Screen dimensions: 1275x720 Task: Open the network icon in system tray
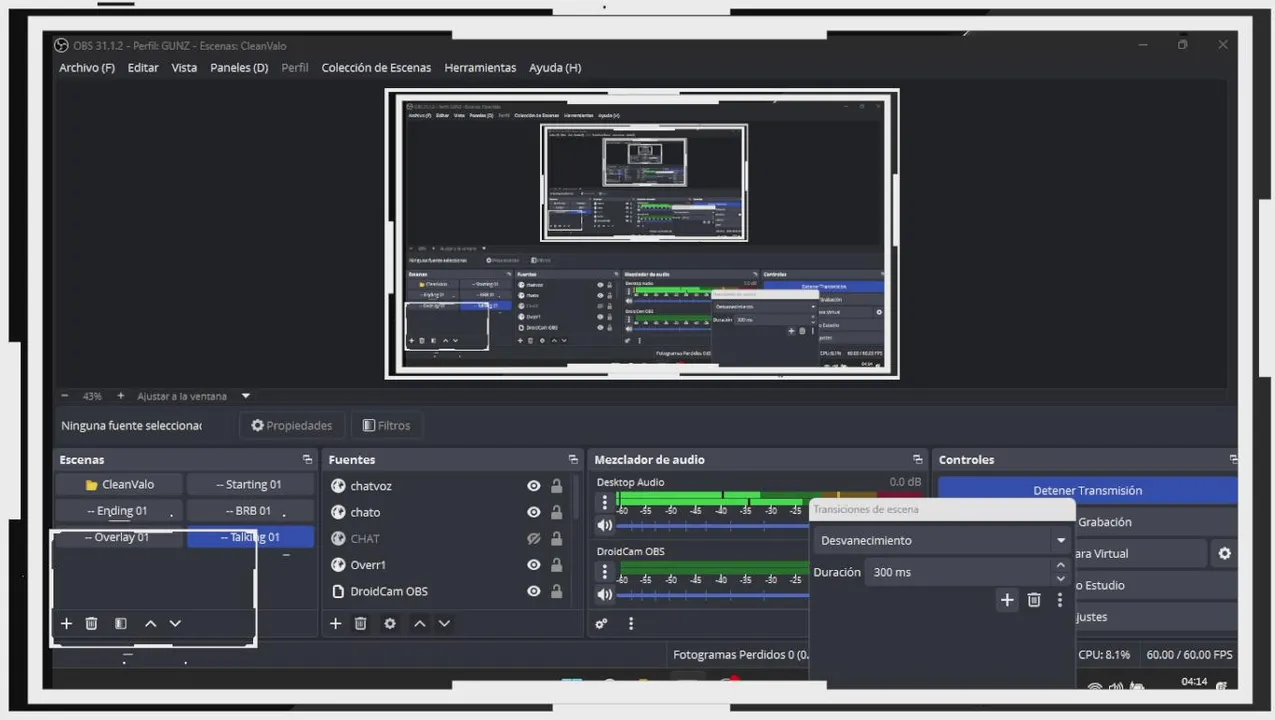click(1095, 687)
